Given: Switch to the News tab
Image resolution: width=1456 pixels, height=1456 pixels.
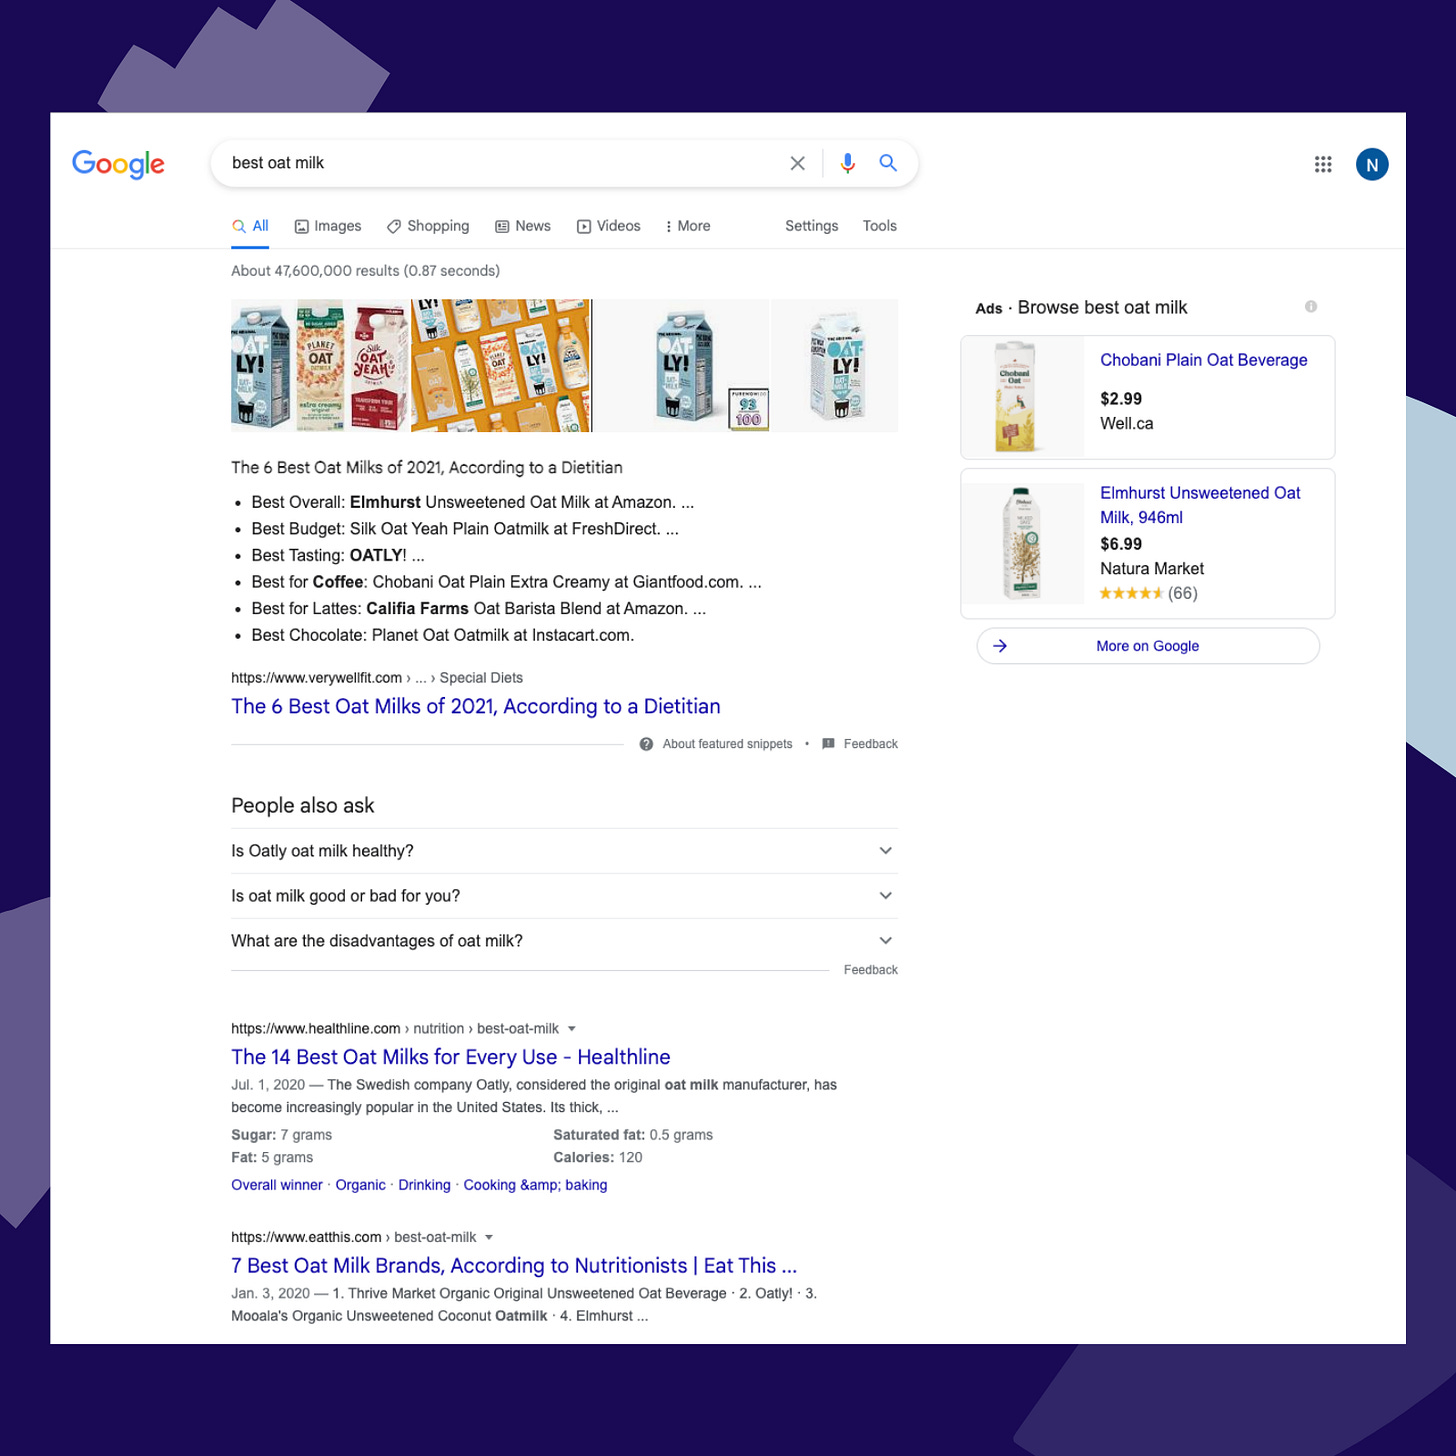Looking at the screenshot, I should [523, 226].
